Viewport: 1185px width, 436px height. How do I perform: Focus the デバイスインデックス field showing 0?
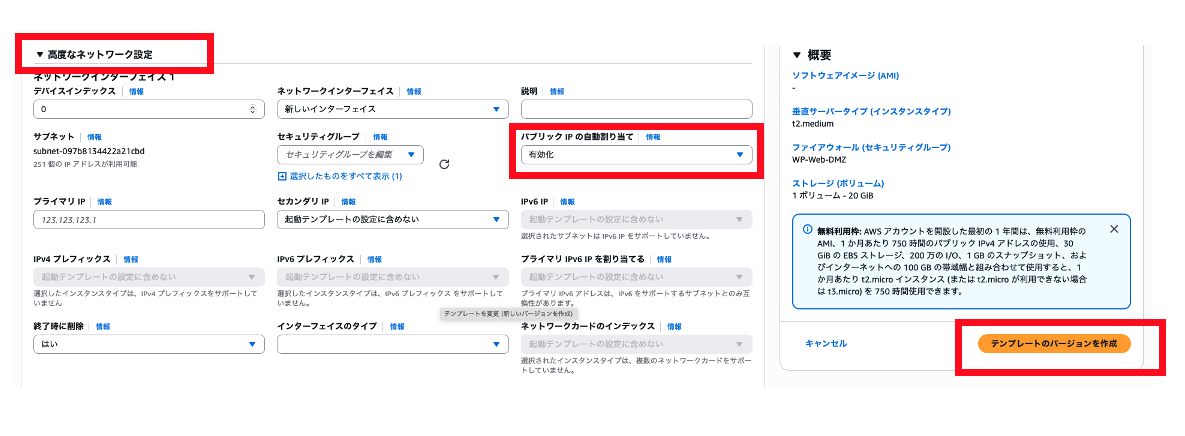pos(149,110)
